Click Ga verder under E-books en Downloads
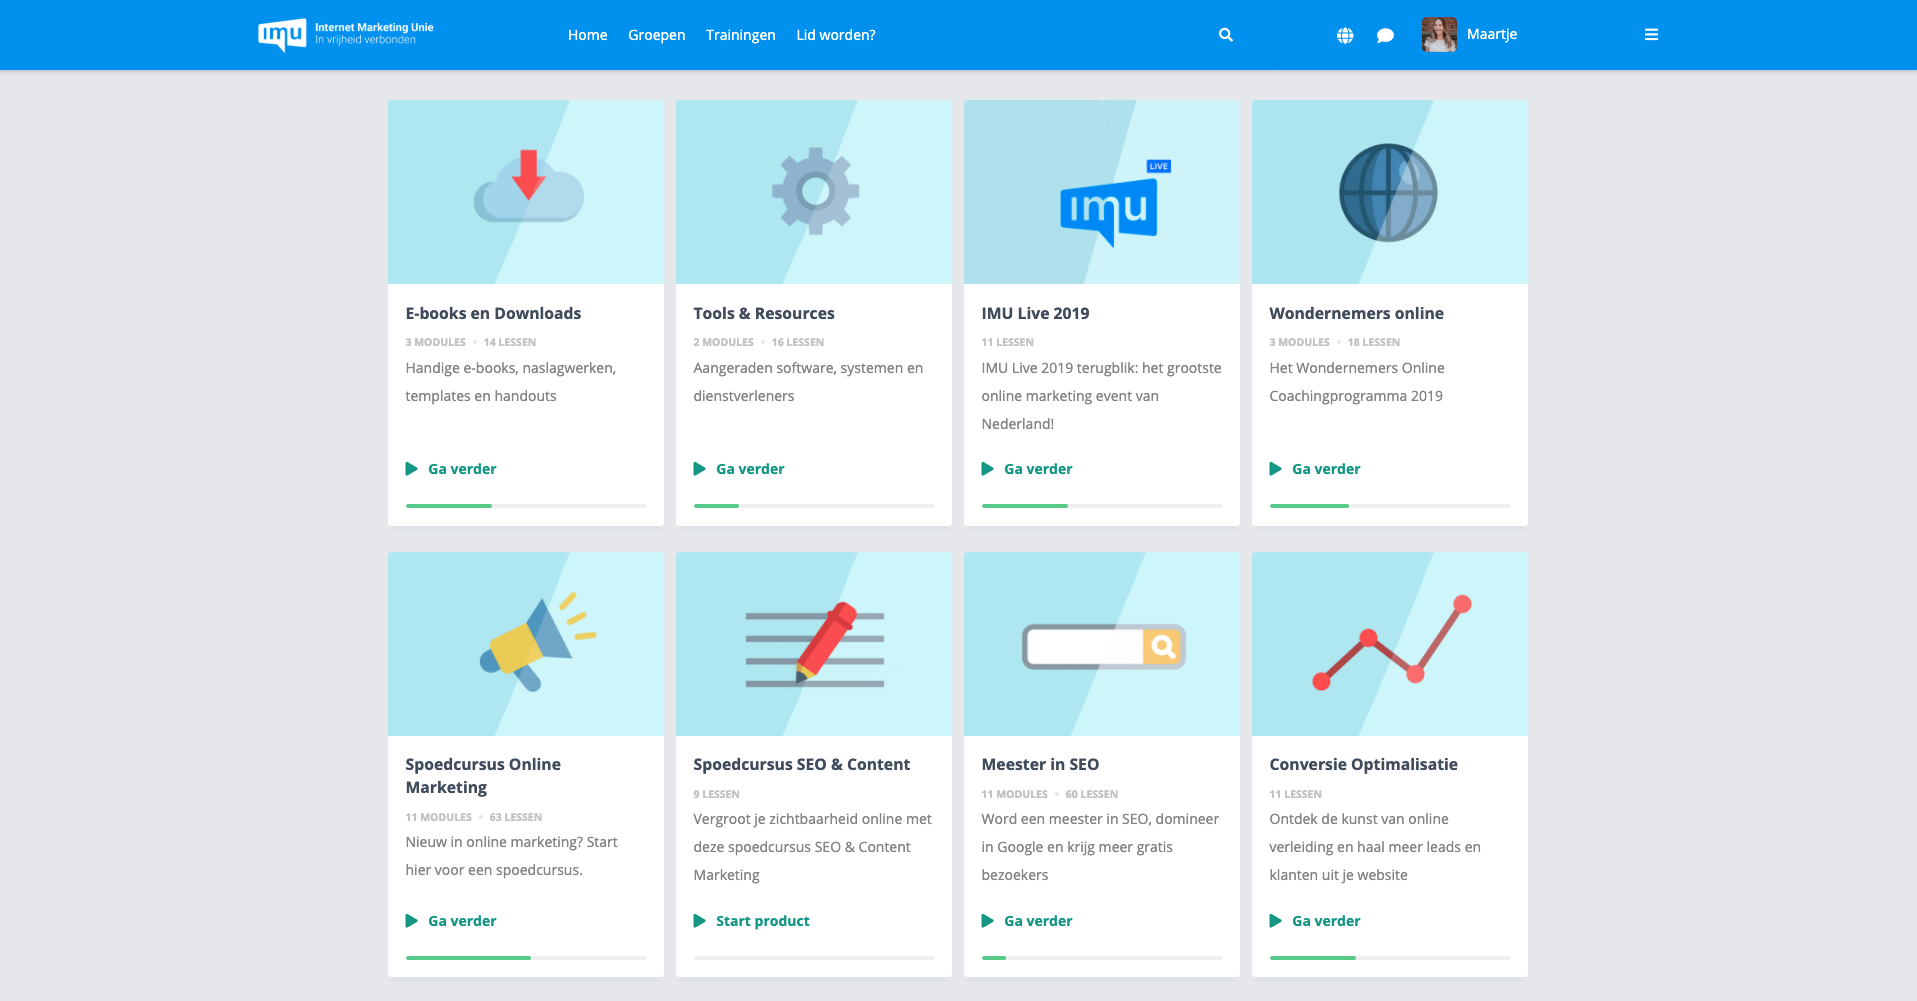Viewport: 1917px width, 1001px height. (x=462, y=469)
